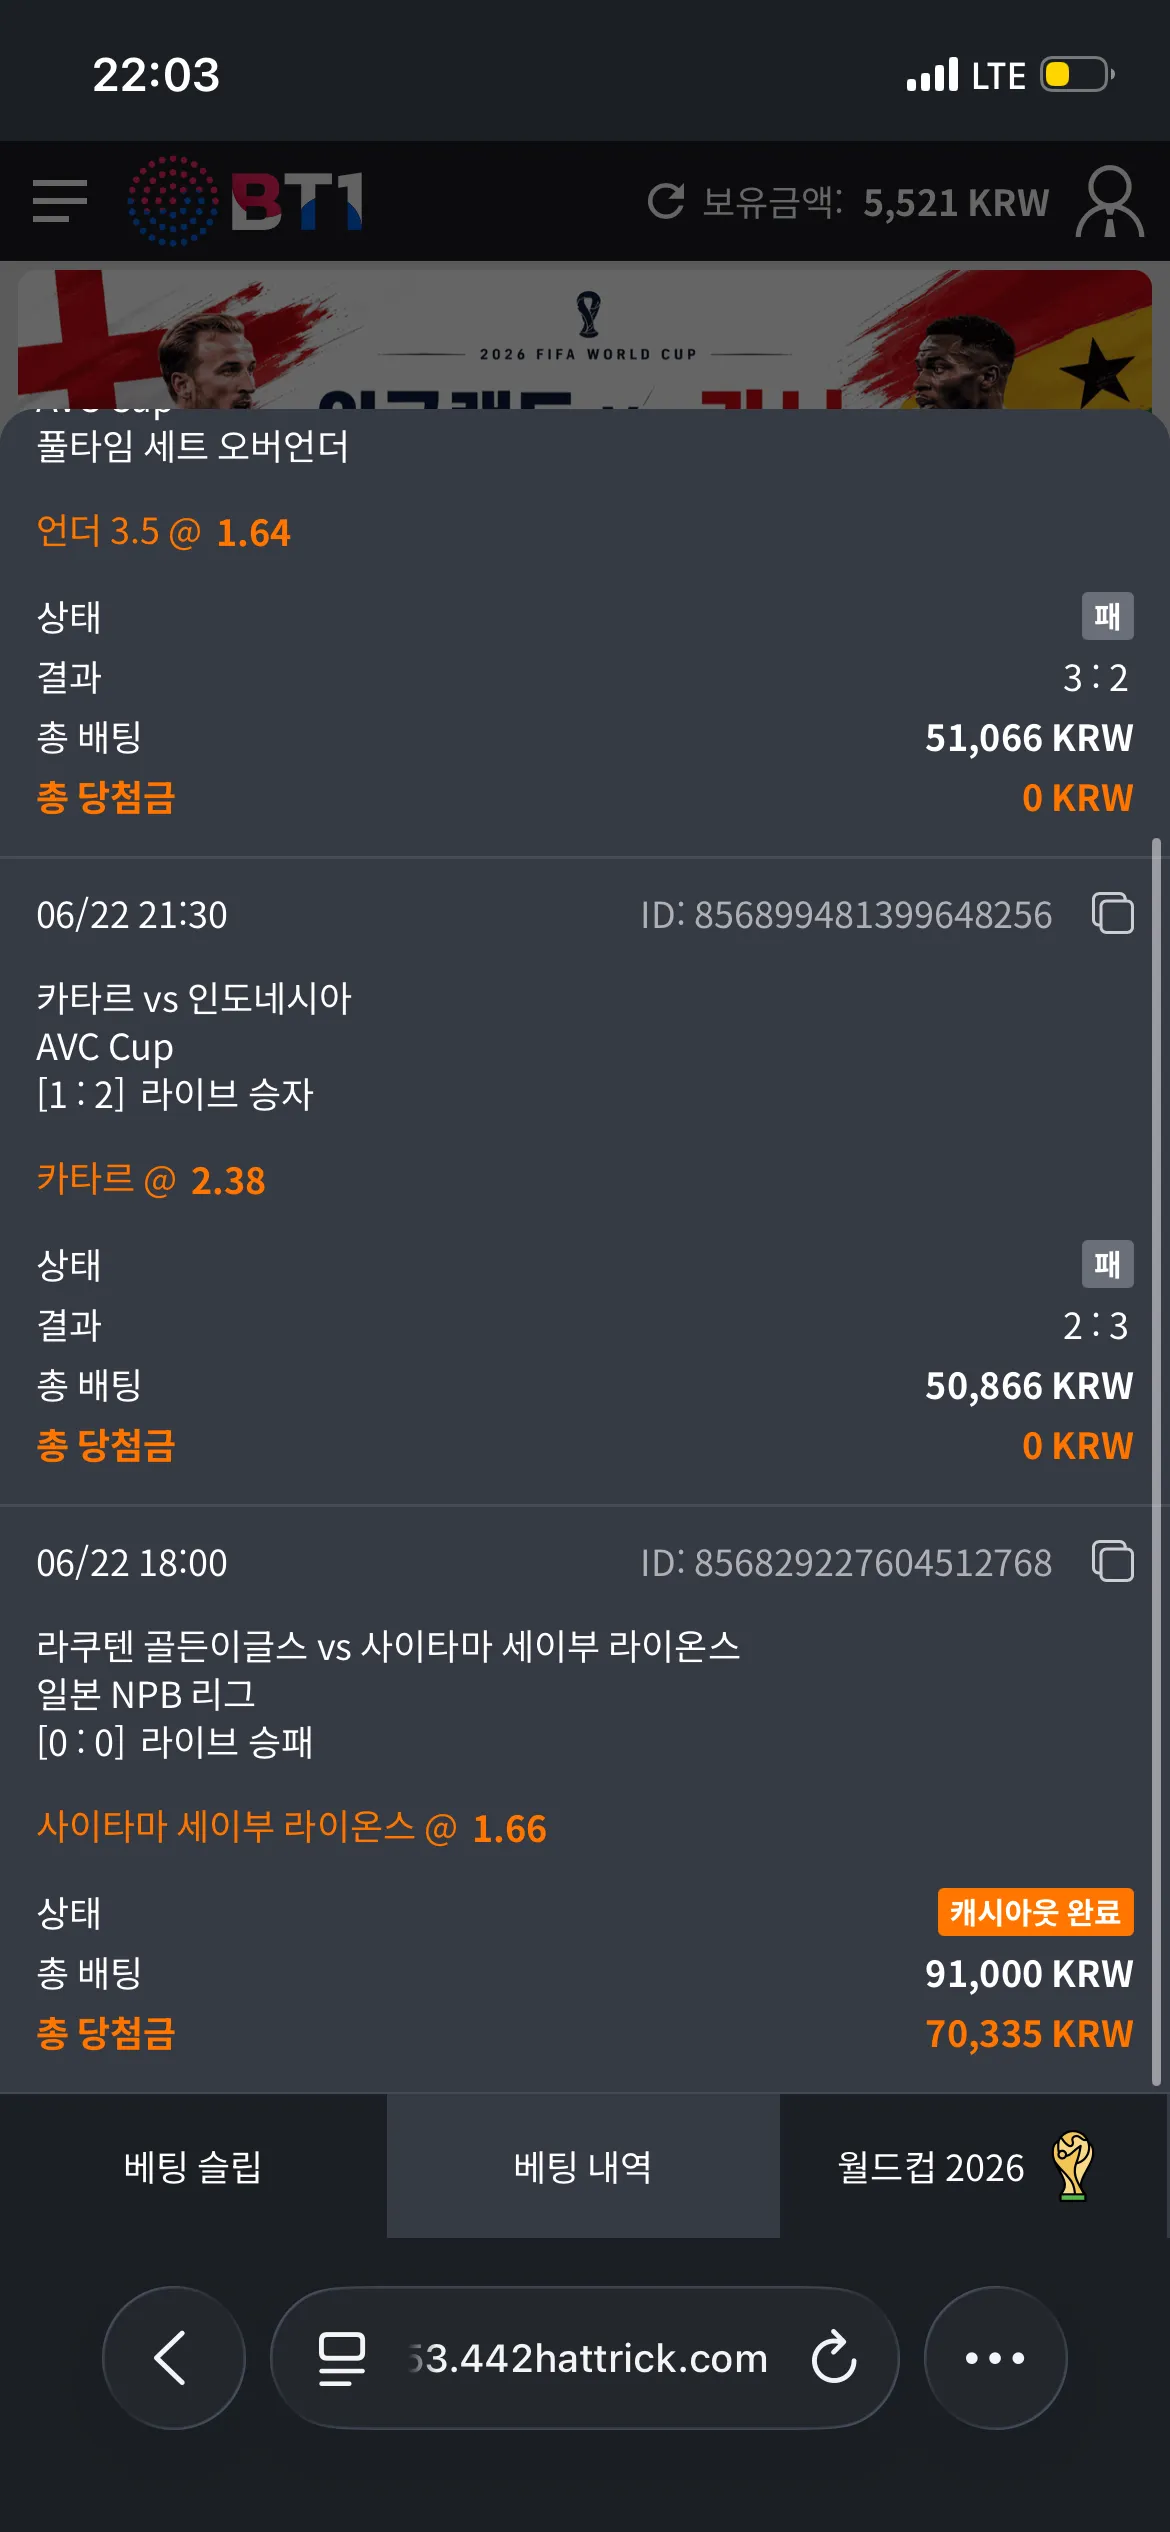The height and width of the screenshot is (2532, 1170).
Task: Copy bet ID 856829227604512768
Action: pyautogui.click(x=1113, y=1561)
